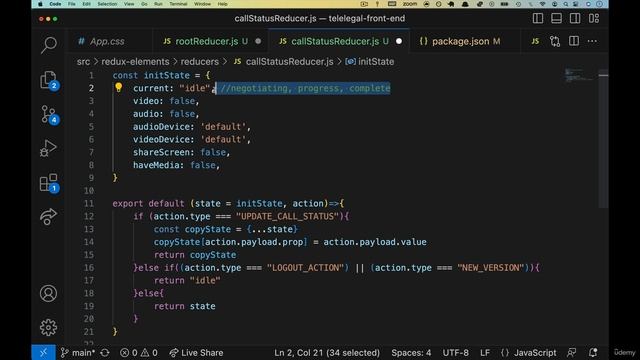640x360 pixels.
Task: Click the main* branch in status bar
Action: click(x=78, y=353)
